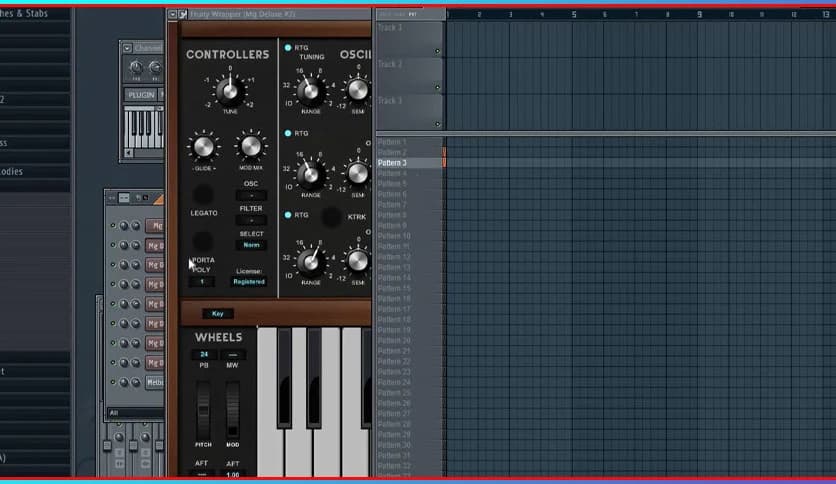
Task: Click the second oscillator RANGE knob
Action: 310,174
